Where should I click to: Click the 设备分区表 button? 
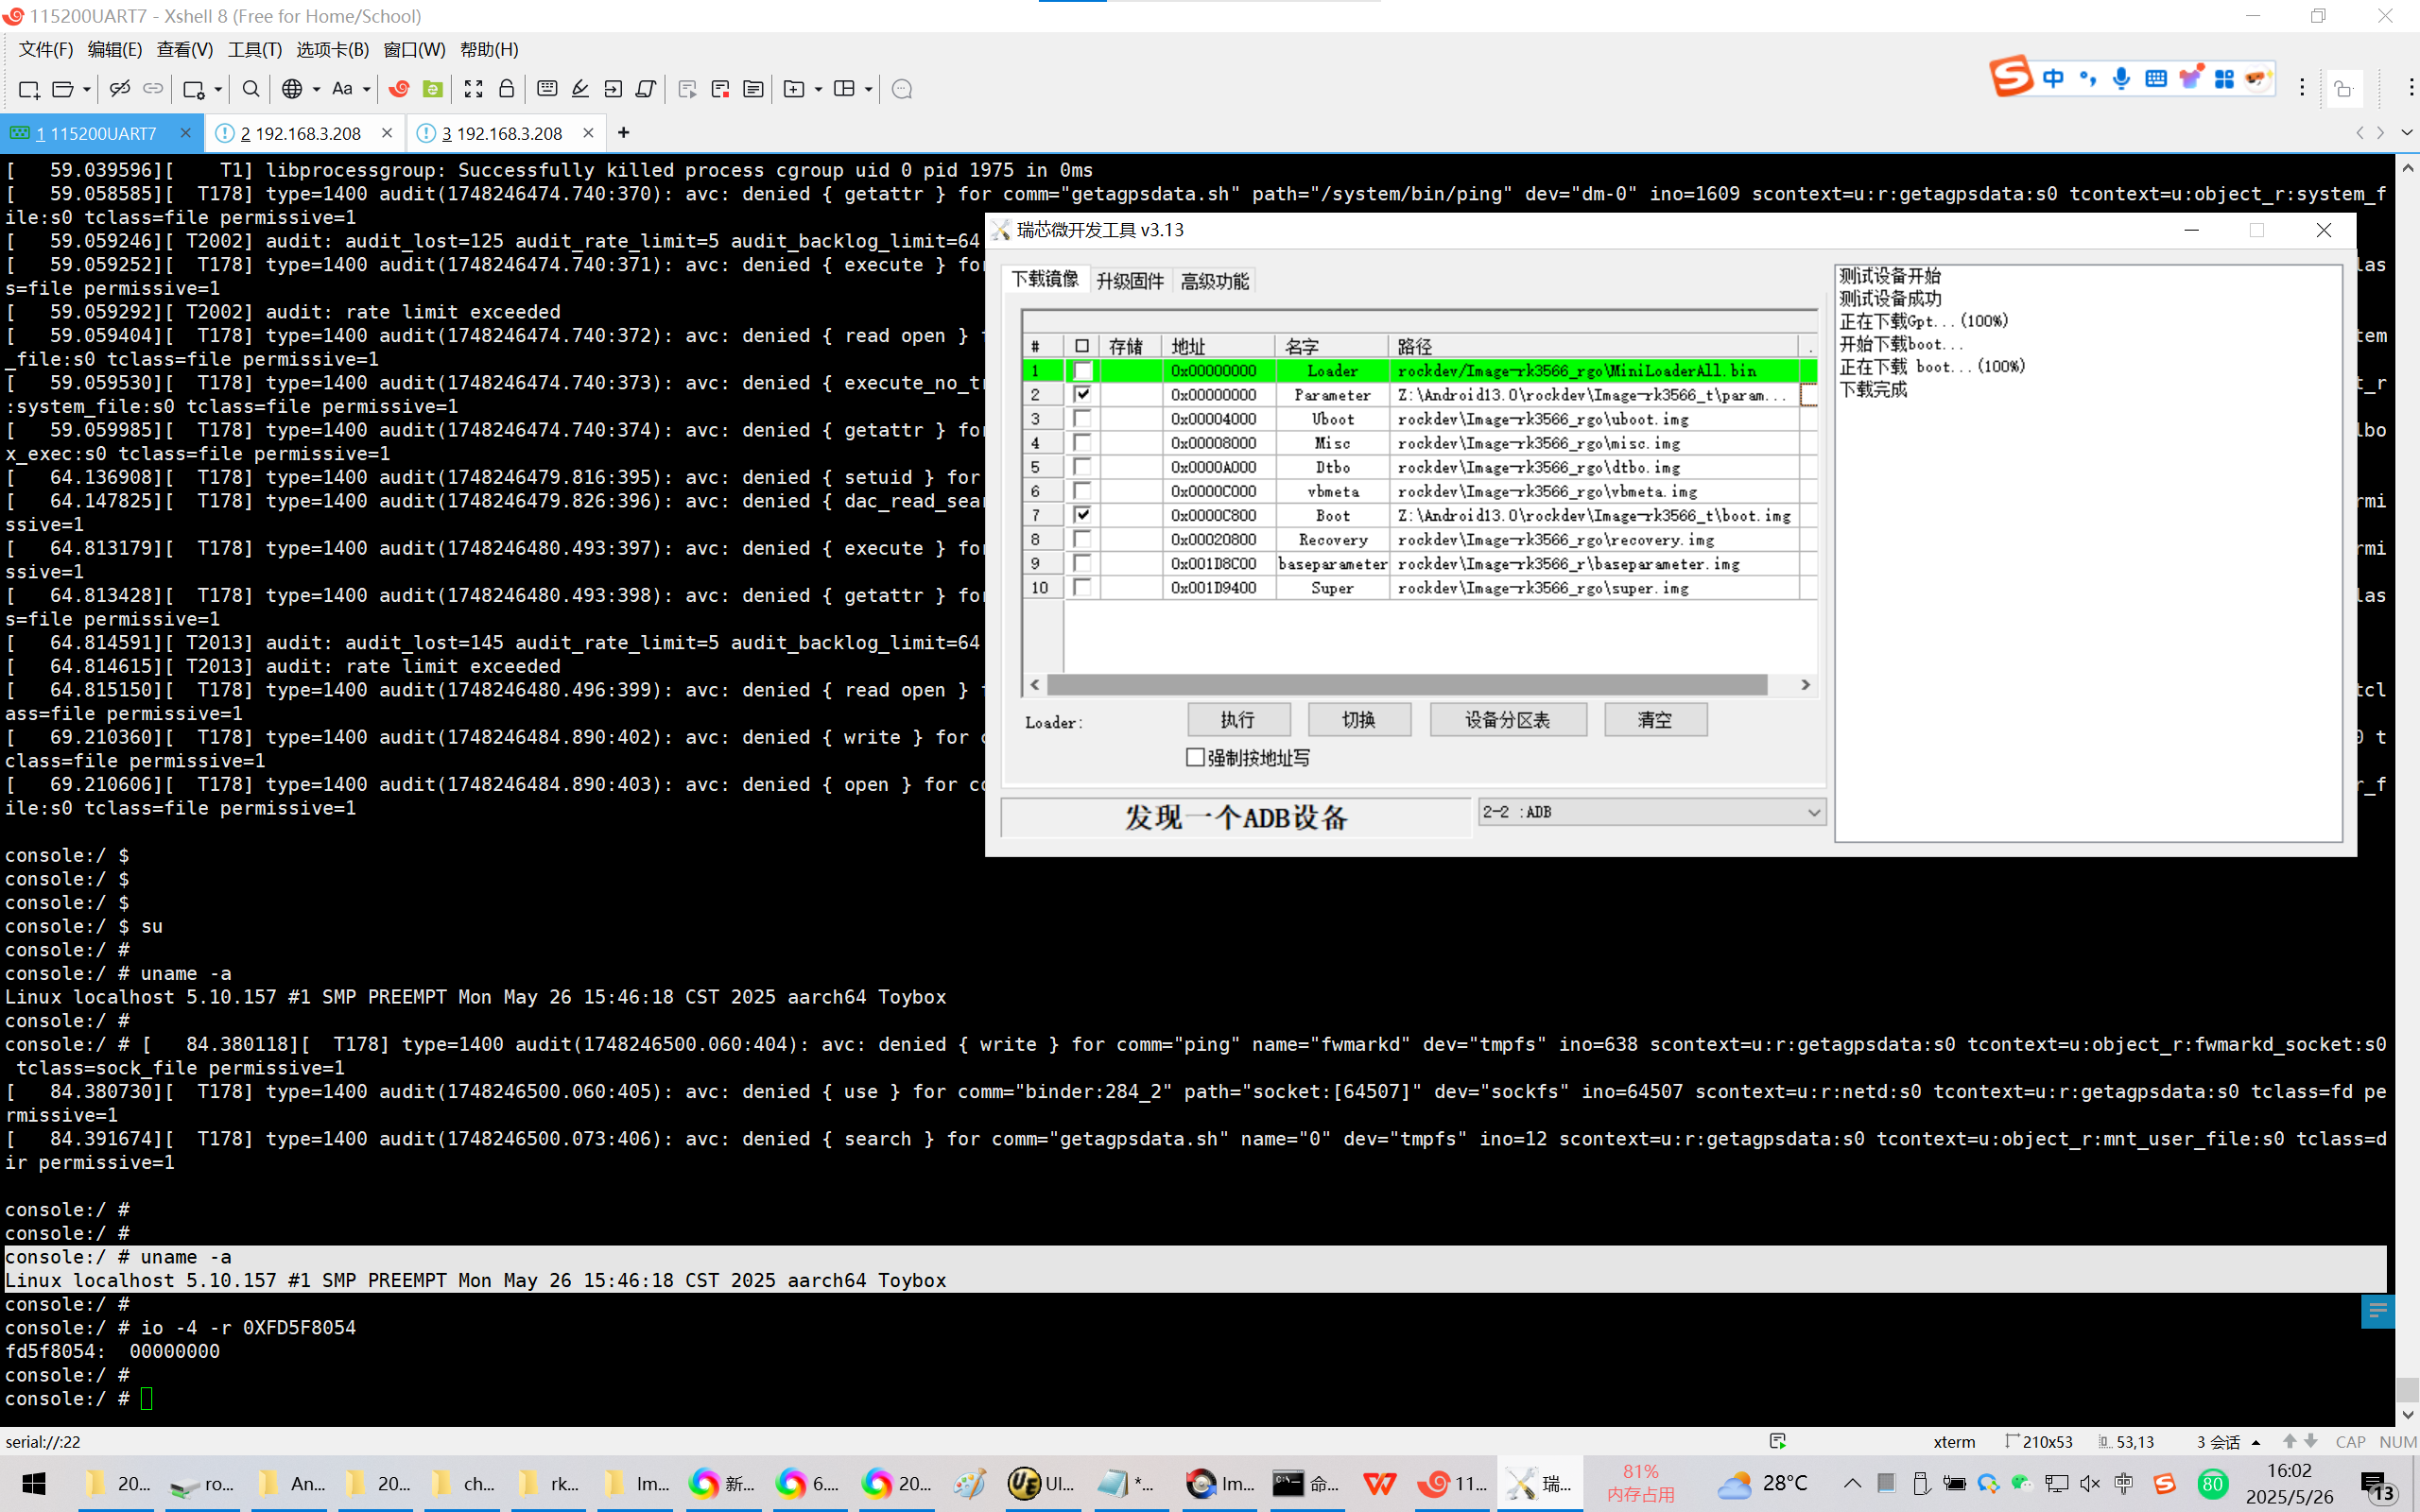pos(1507,720)
